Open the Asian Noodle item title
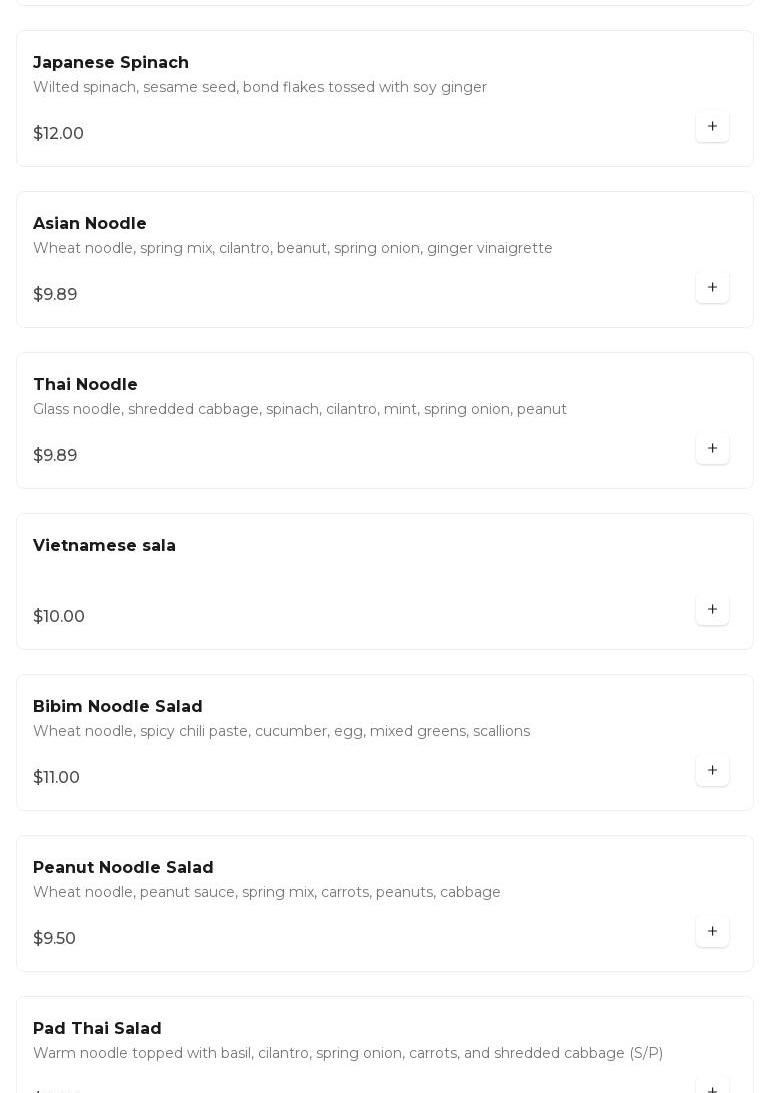Image resolution: width=770 pixels, height=1093 pixels. click(90, 224)
